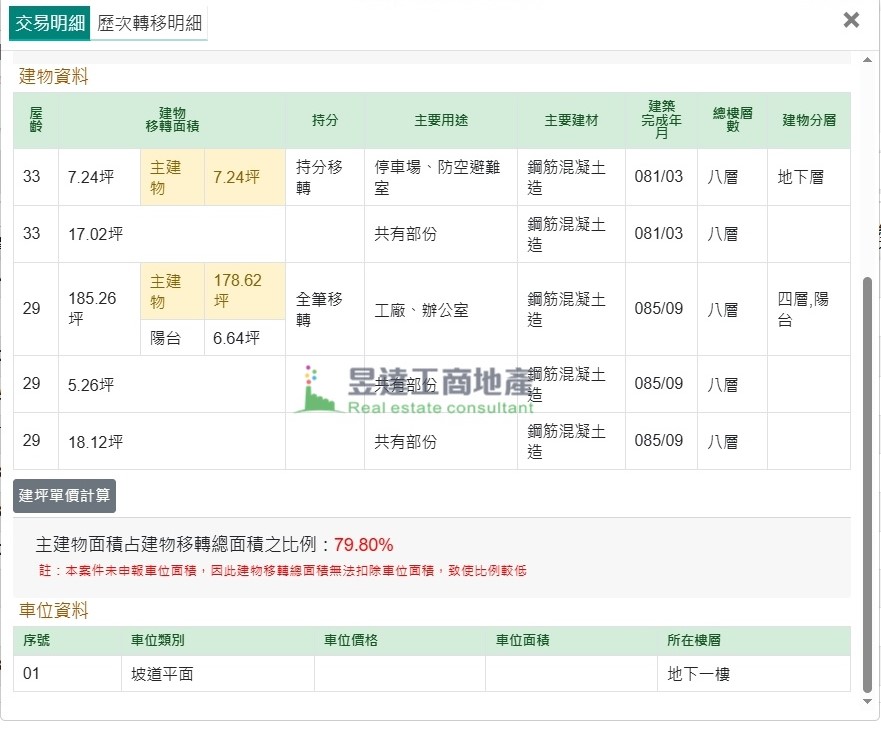Click the 屋齡 column header
This screenshot has width=881, height=734.
[36, 120]
